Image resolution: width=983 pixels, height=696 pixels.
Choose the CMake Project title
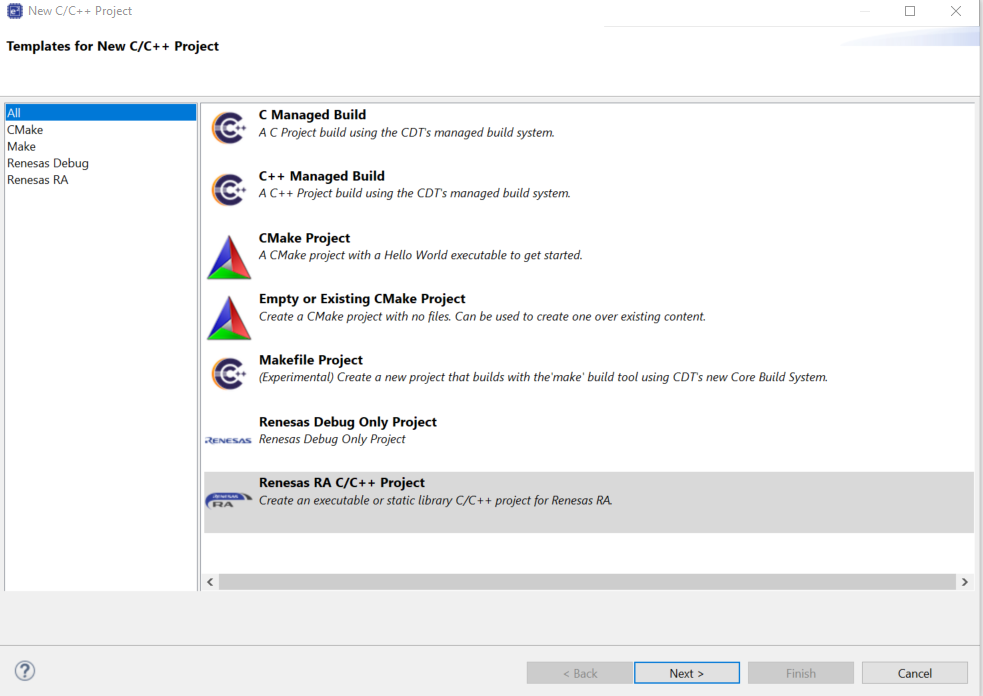click(x=304, y=238)
